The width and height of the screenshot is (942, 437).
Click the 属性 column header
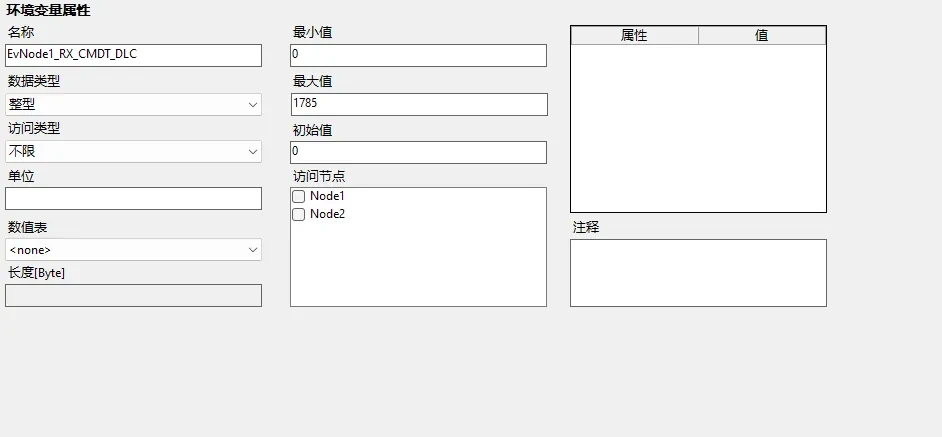[634, 35]
